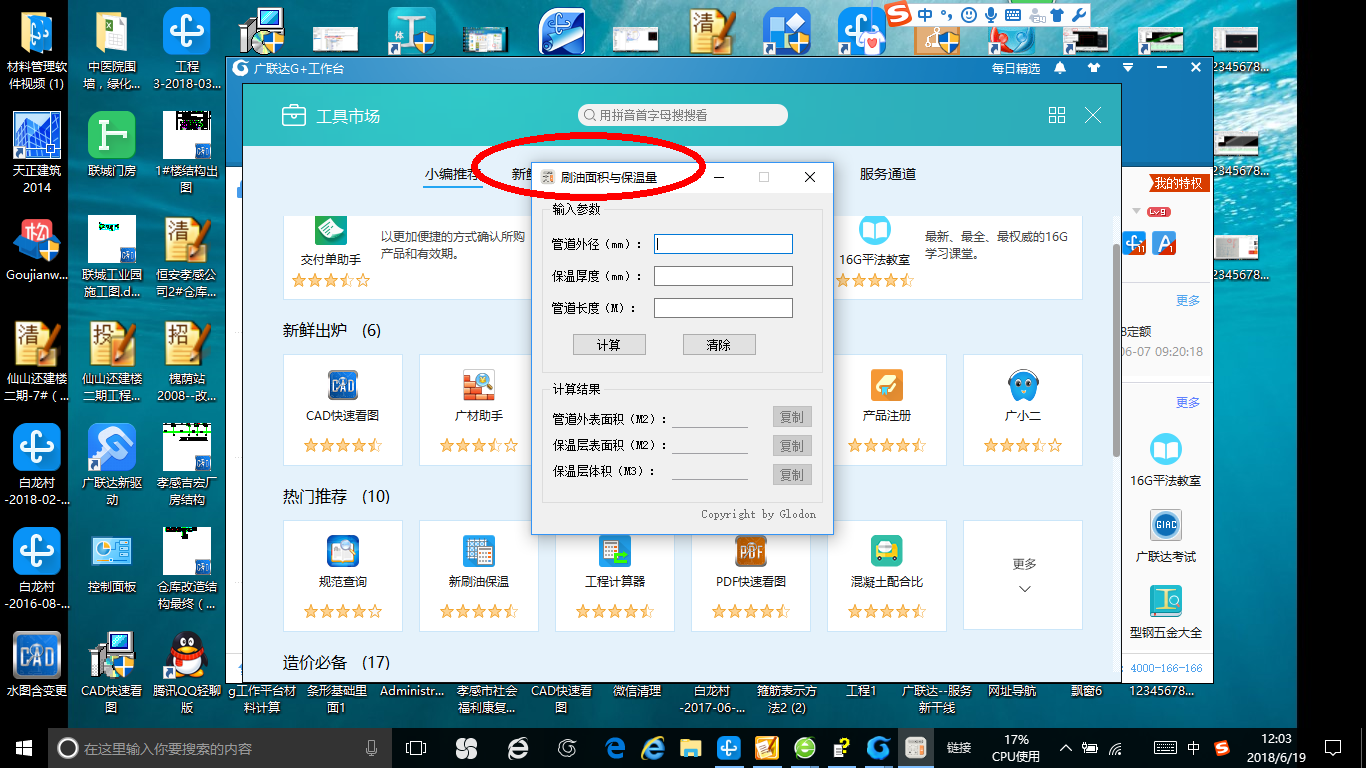This screenshot has height=768, width=1366.
Task: Click the tool market vertical scrollbar
Action: [x=1116, y=350]
